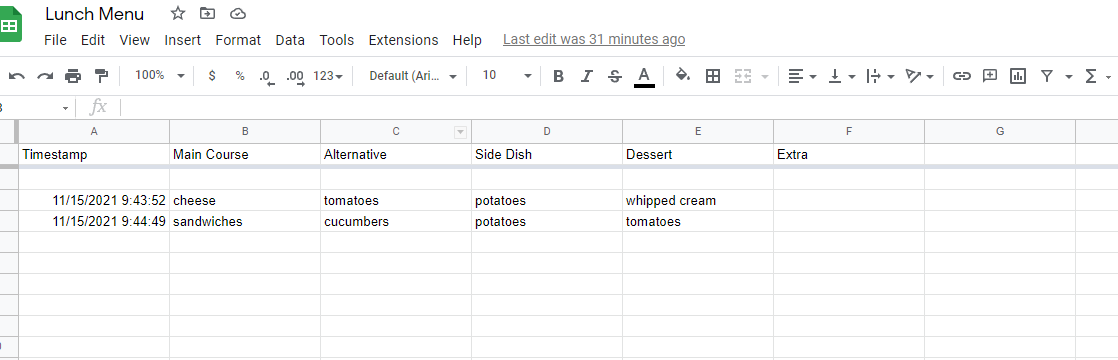The height and width of the screenshot is (360, 1118).
Task: Select the cell containing 'whipped cream'
Action: coord(697,200)
